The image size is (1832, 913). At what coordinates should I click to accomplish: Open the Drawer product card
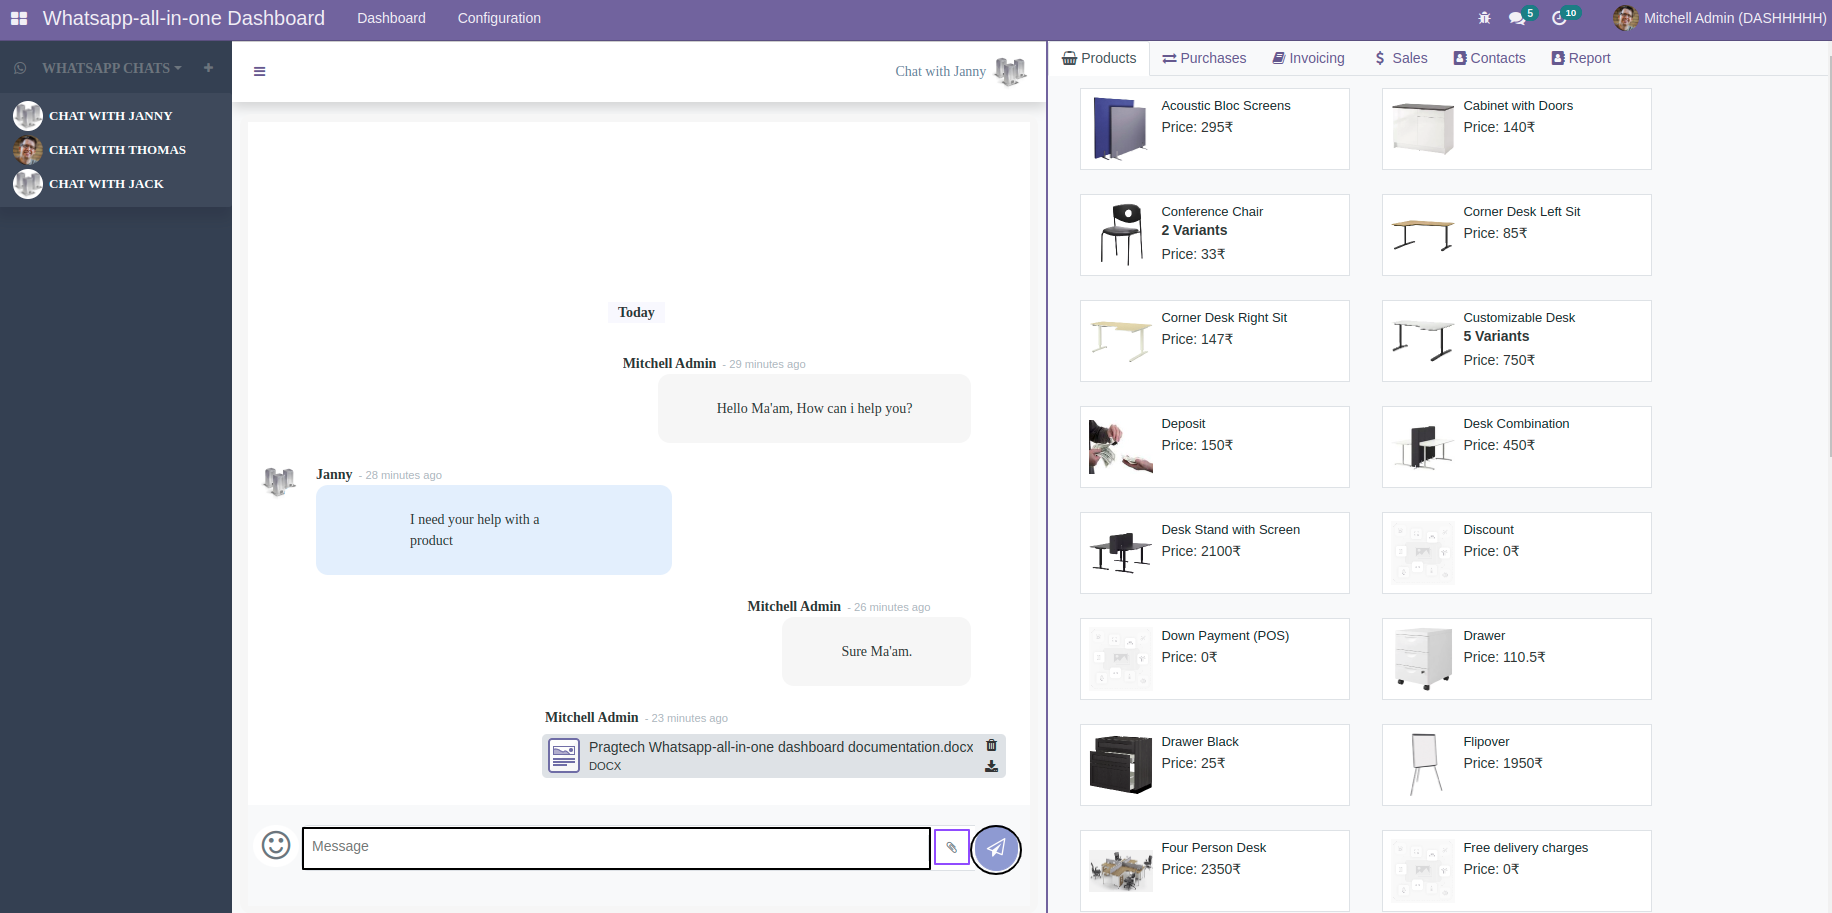(x=1516, y=659)
